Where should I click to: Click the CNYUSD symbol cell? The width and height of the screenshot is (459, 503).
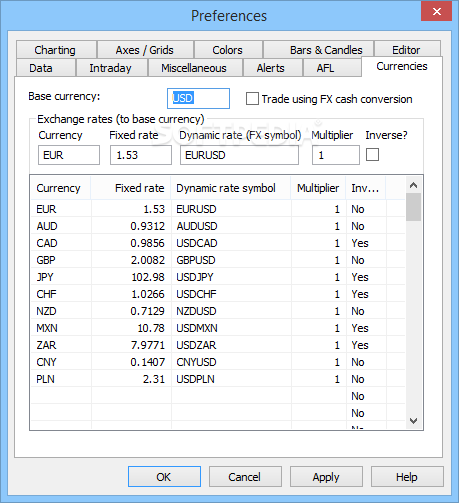pyautogui.click(x=196, y=362)
